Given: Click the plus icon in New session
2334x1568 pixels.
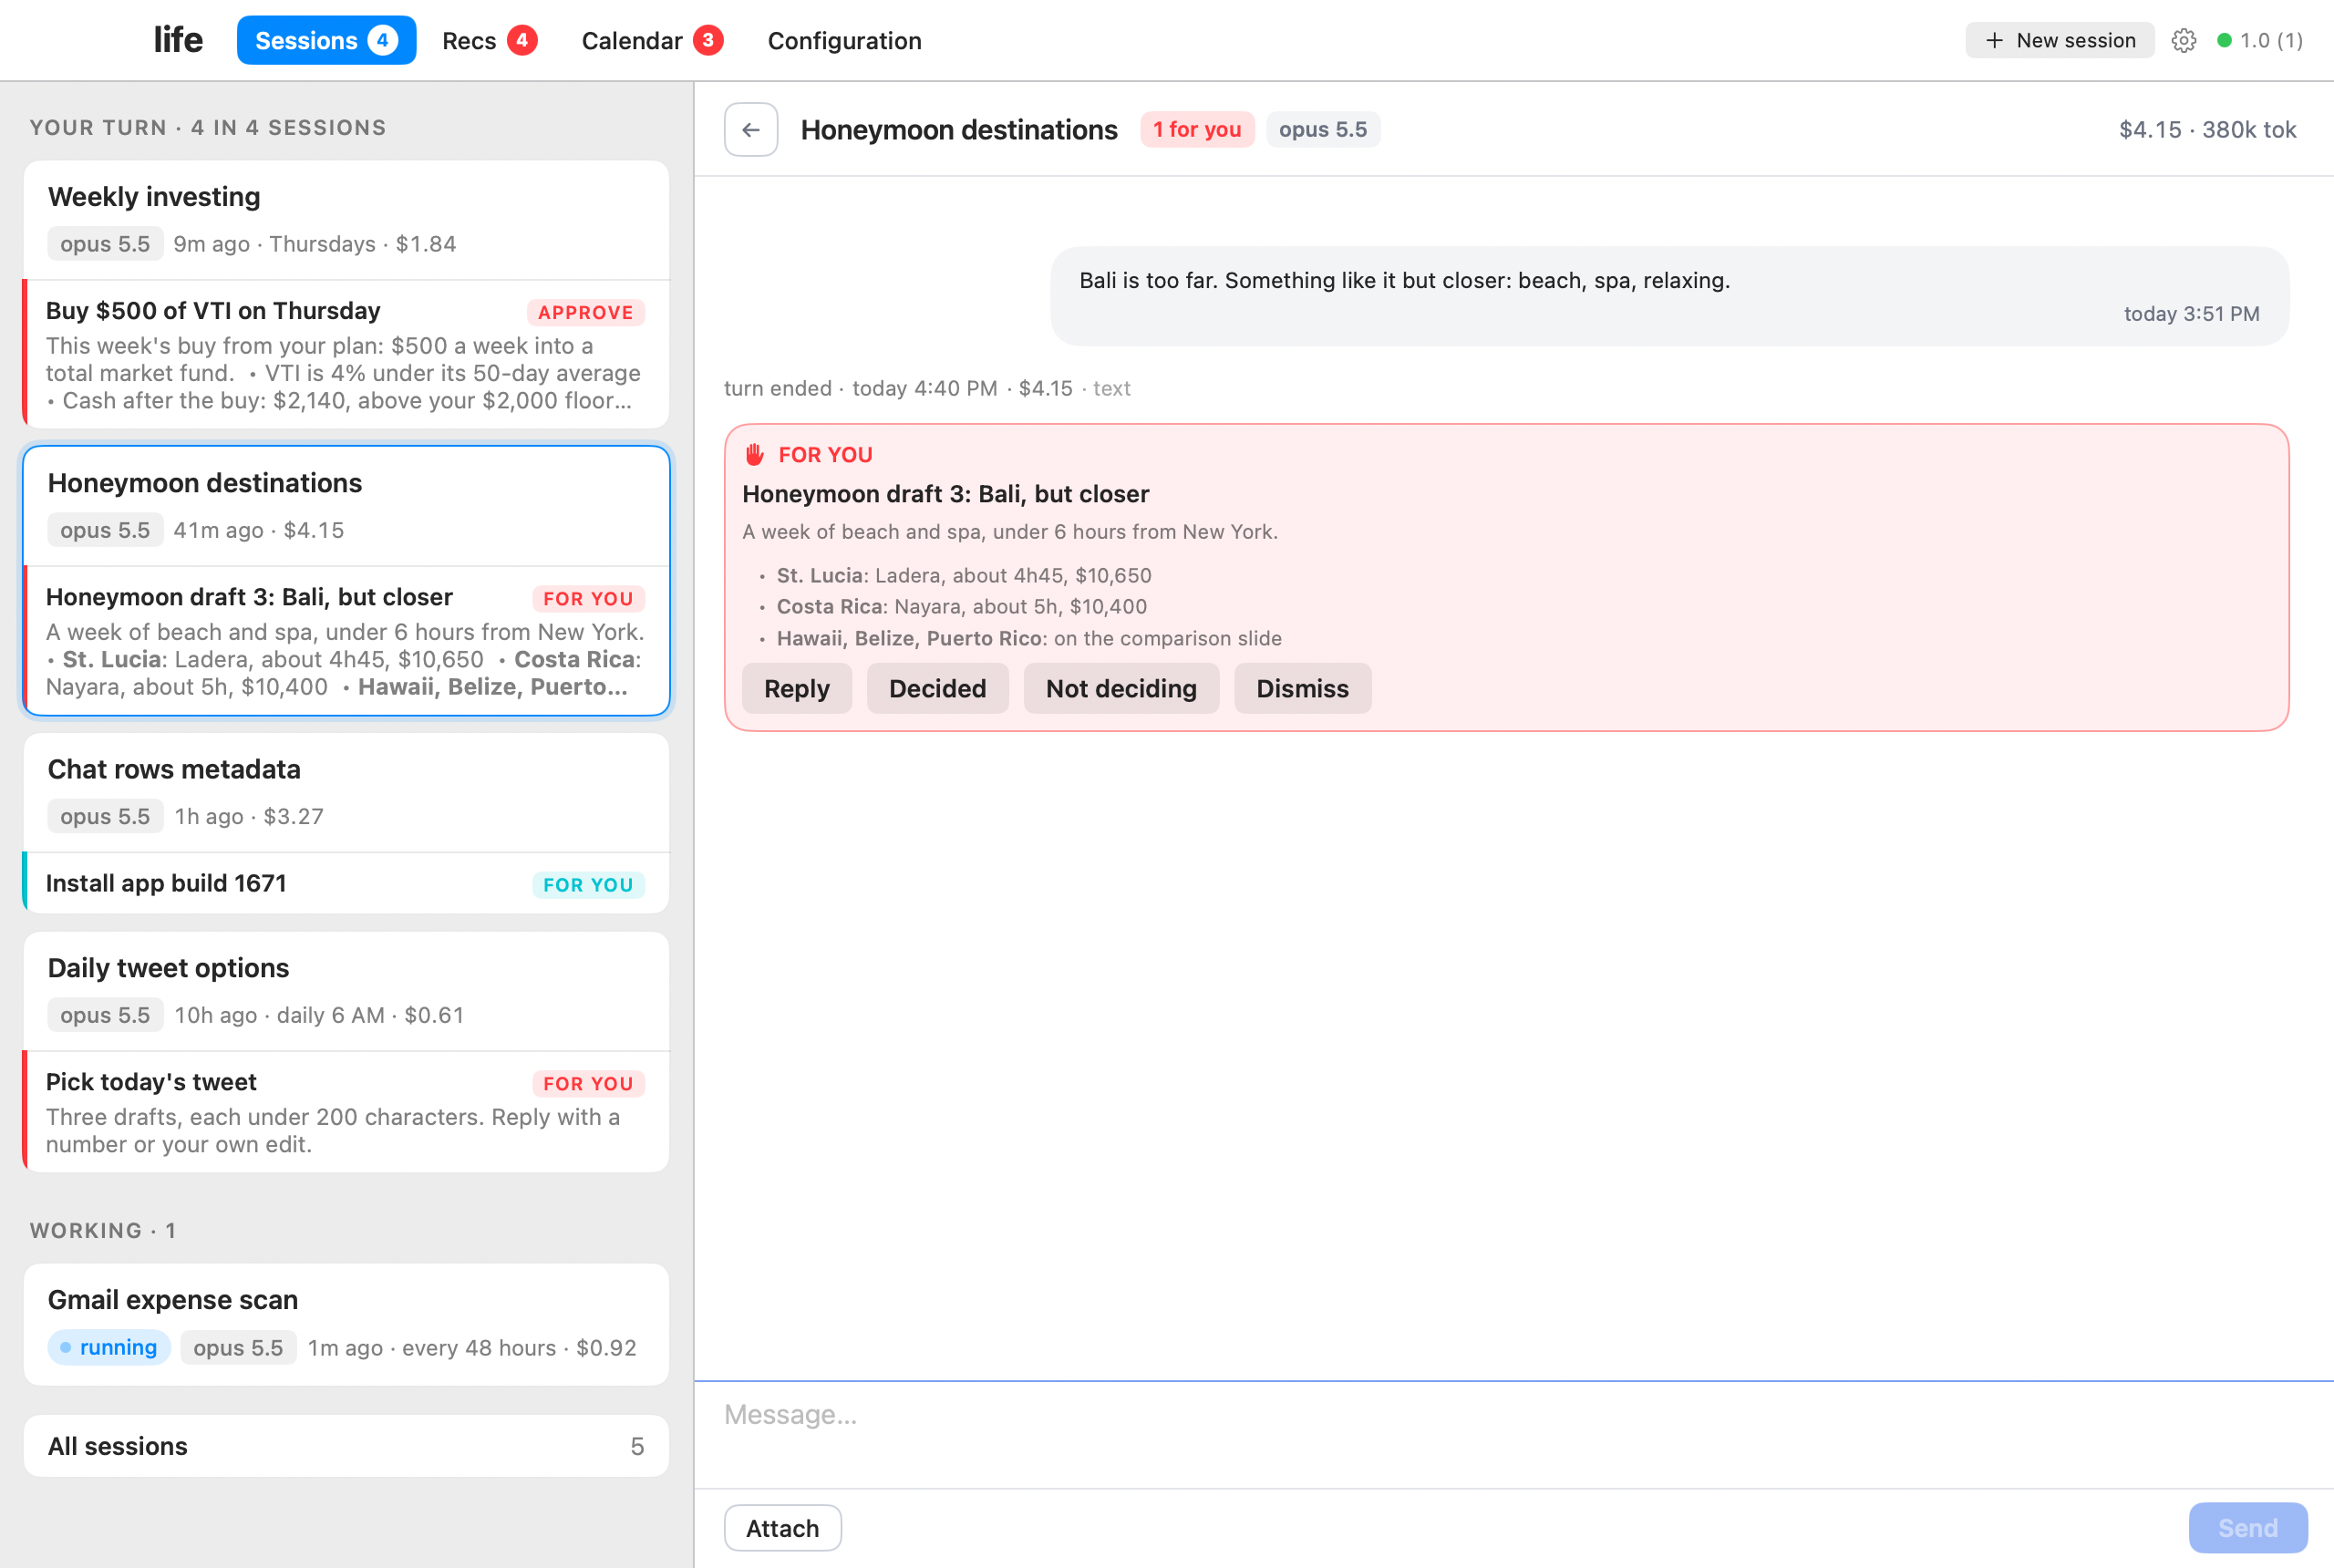Looking at the screenshot, I should pos(1994,41).
